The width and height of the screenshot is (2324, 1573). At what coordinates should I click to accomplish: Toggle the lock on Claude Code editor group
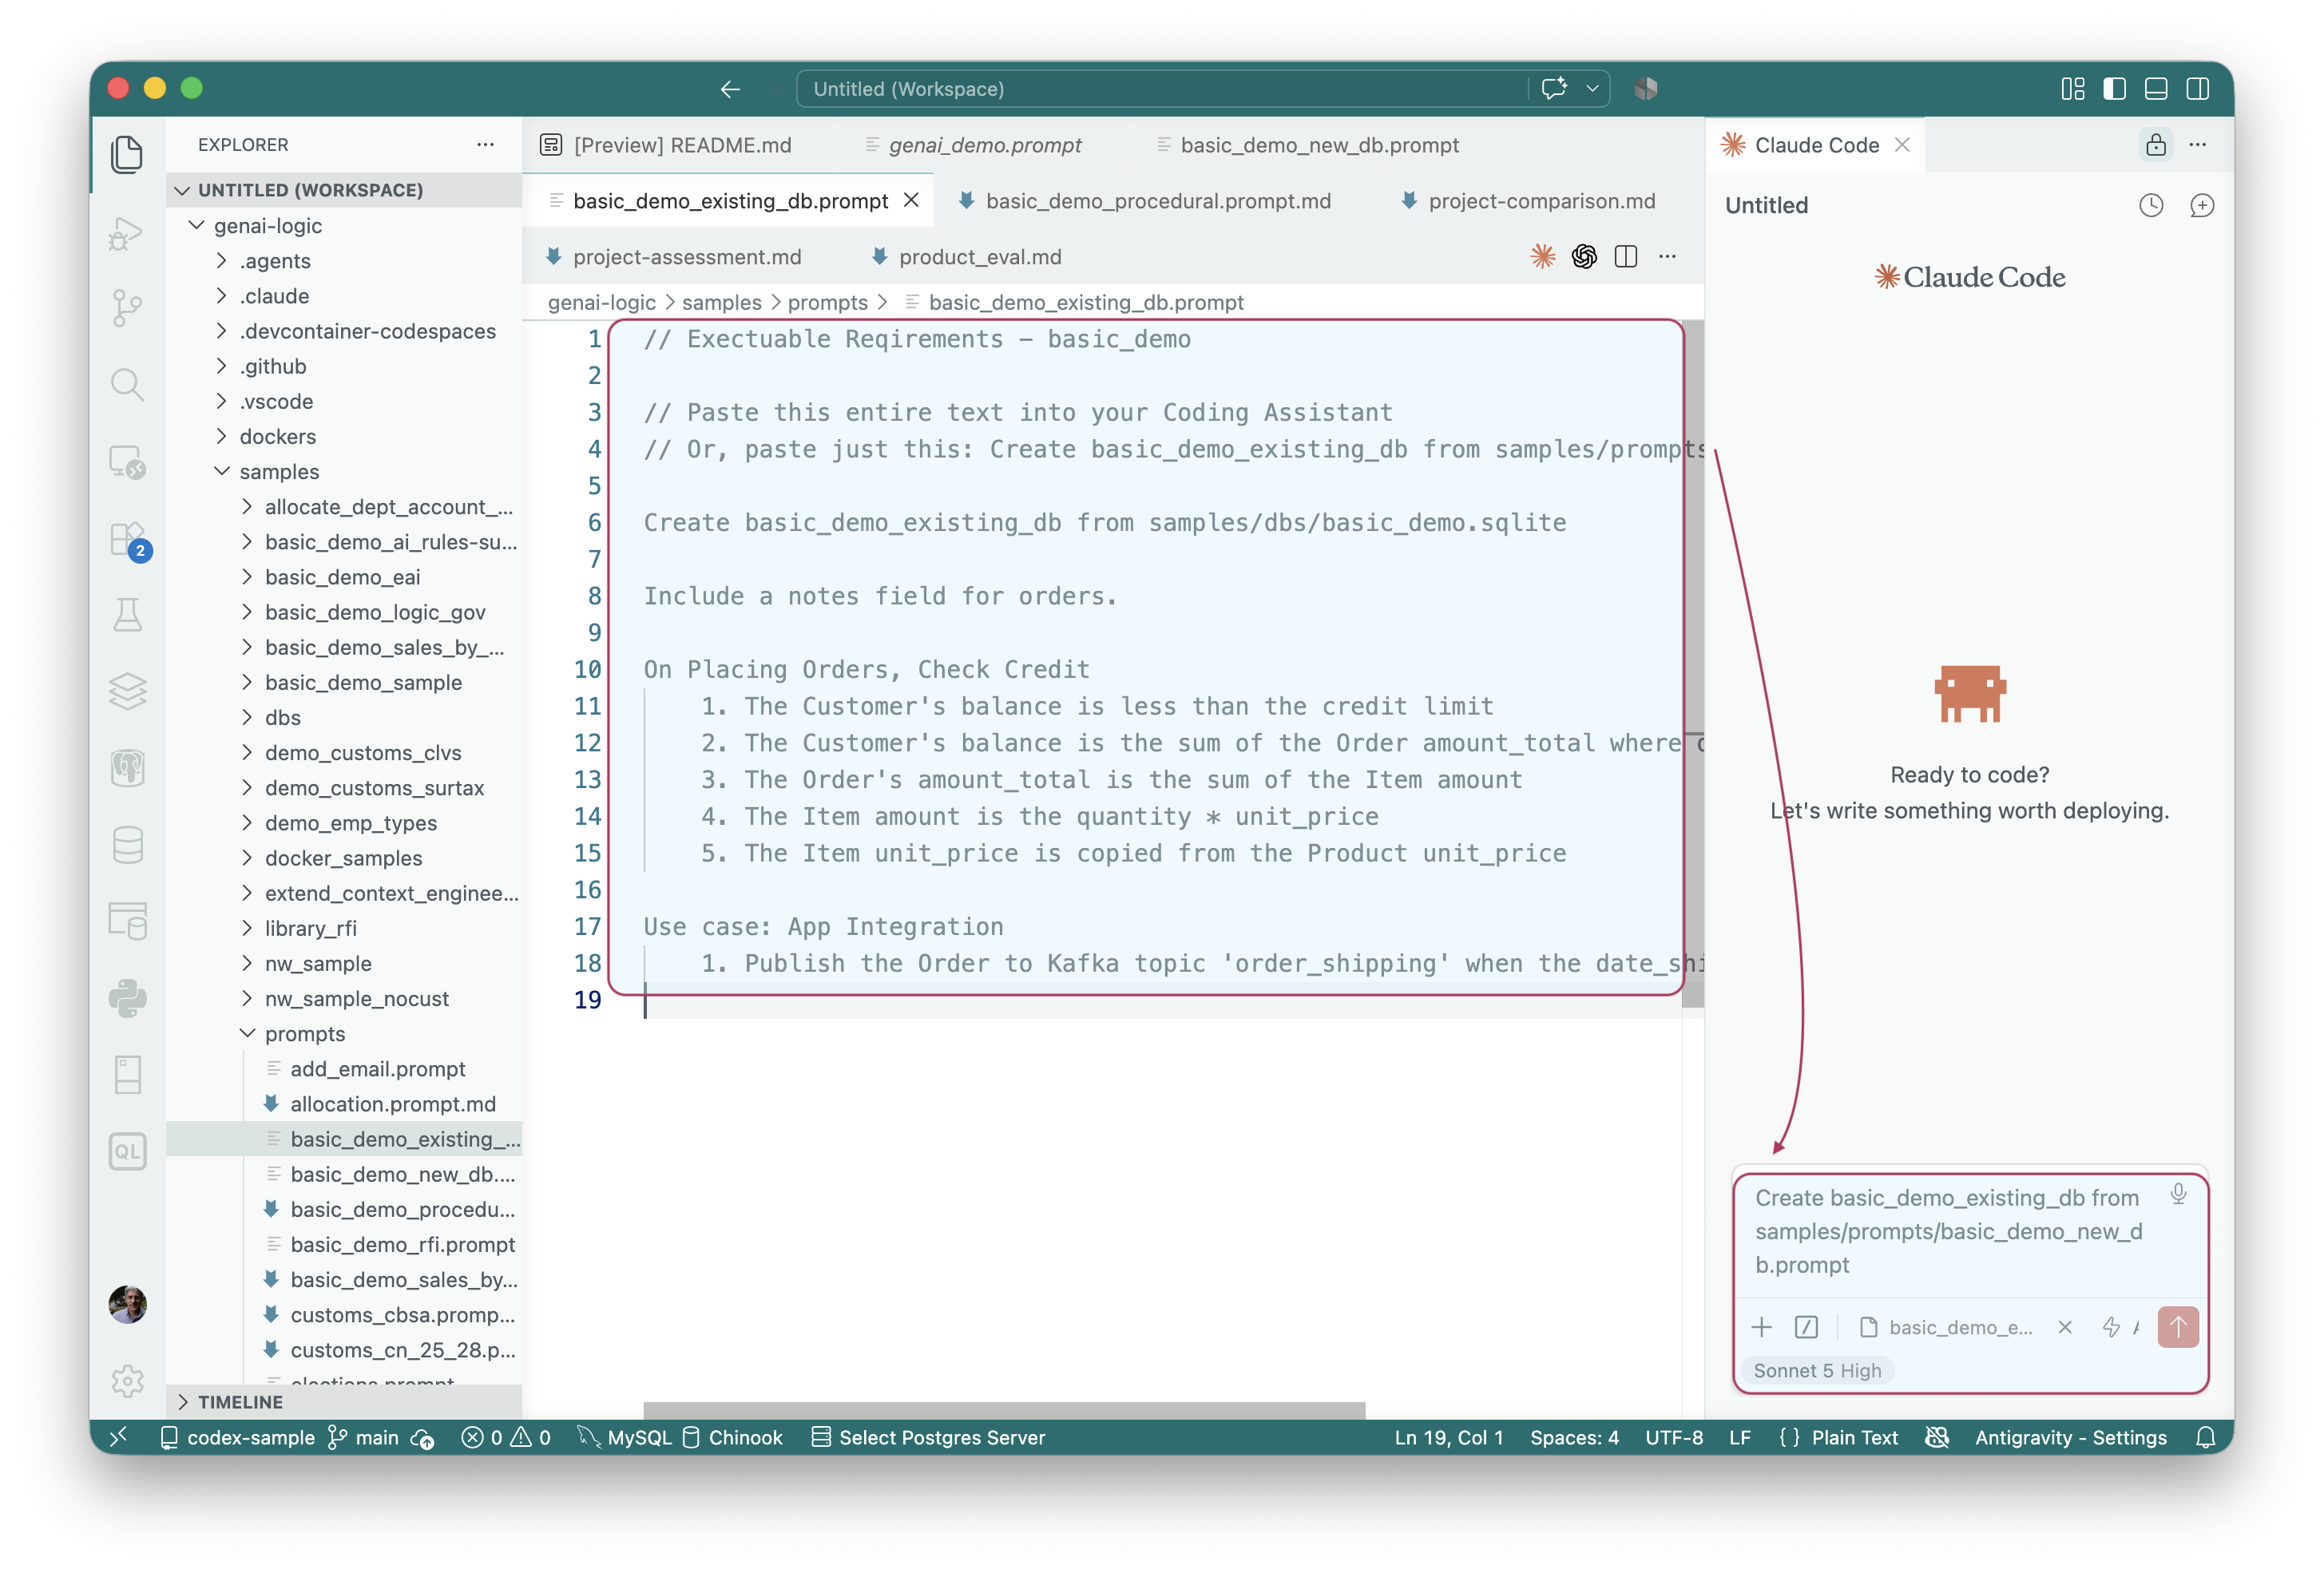click(x=2155, y=145)
